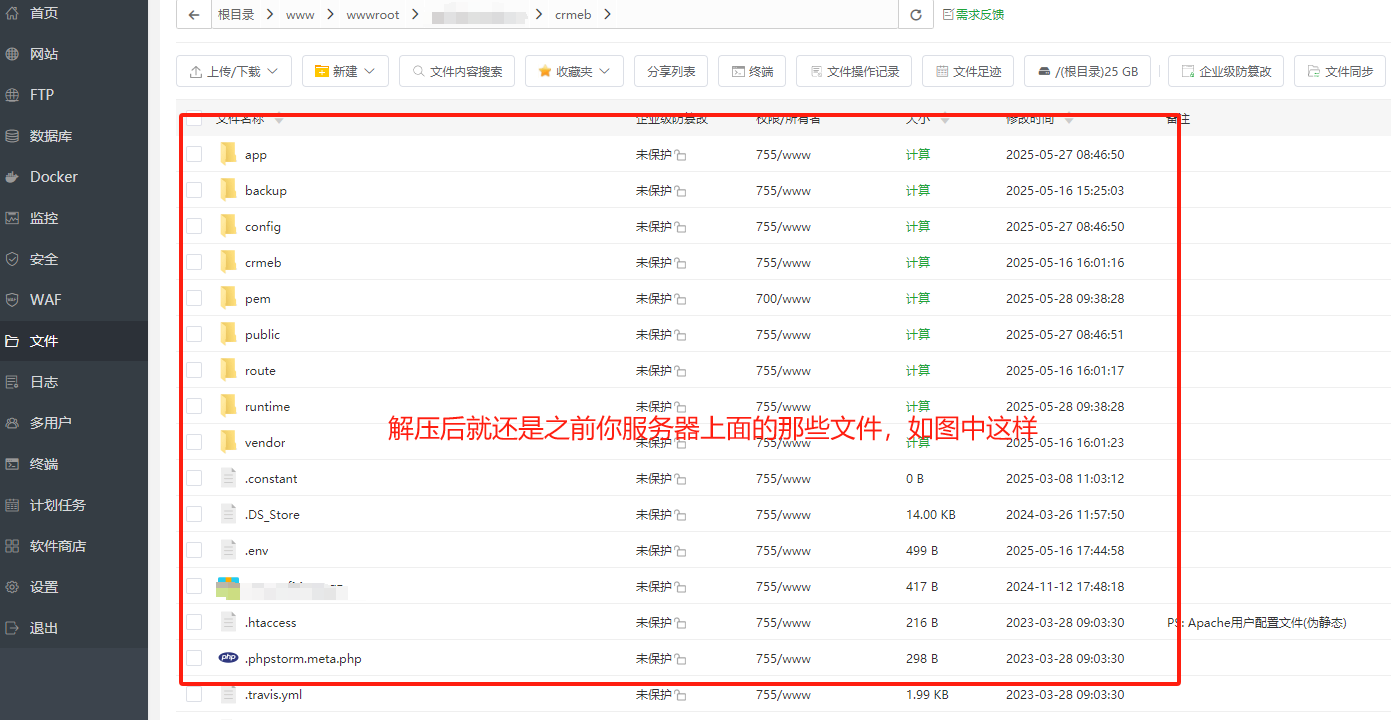The height and width of the screenshot is (720, 1391).
Task: Open the 数据库 sidebar icon
Action: coord(12,136)
